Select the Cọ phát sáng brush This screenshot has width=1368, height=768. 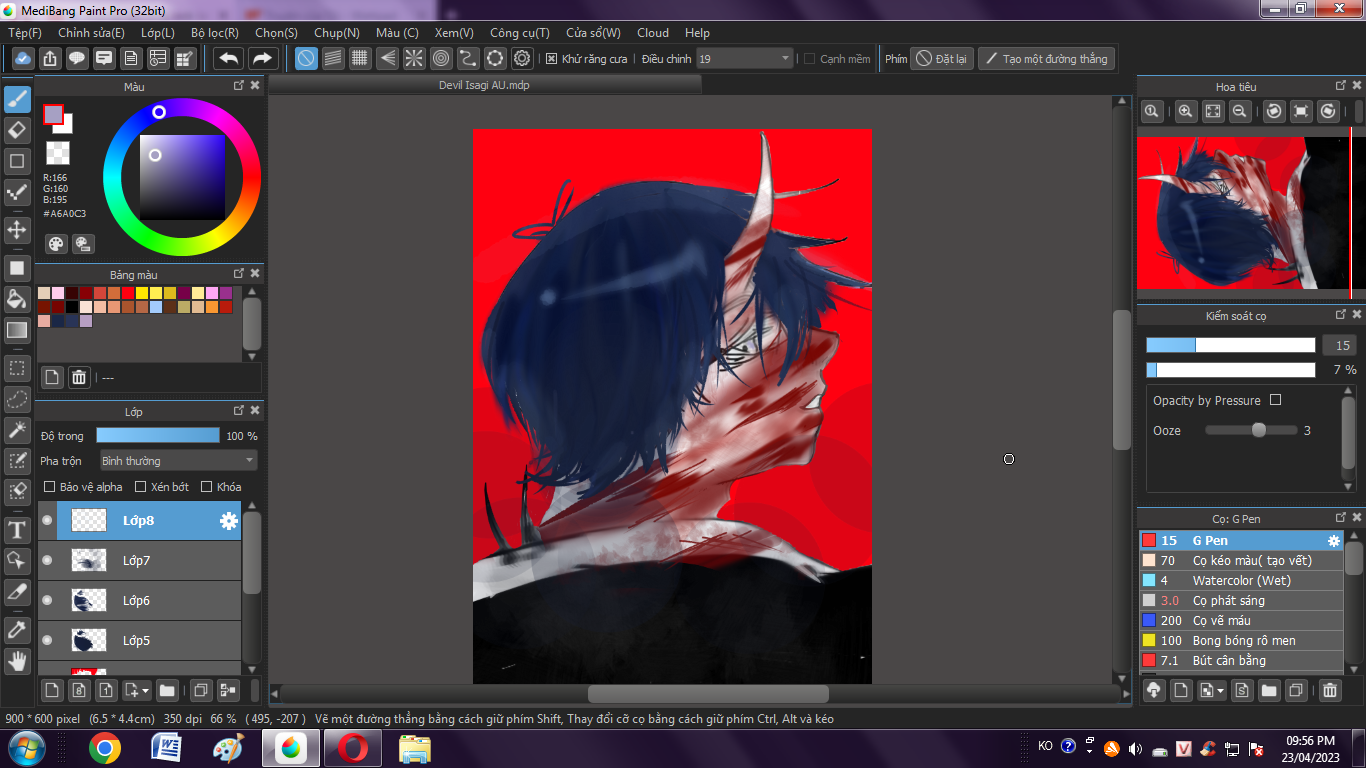pyautogui.click(x=1241, y=601)
